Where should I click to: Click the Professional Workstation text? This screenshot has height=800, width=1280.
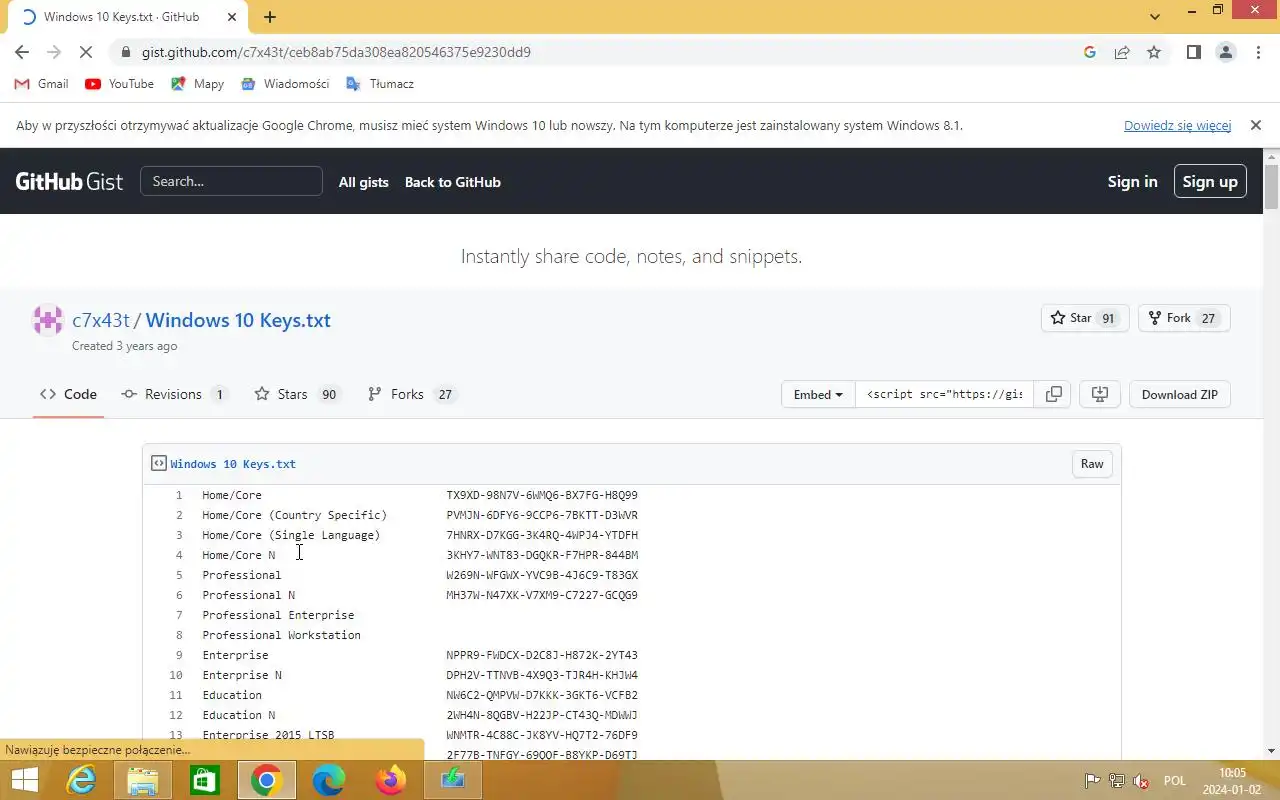pos(281,635)
